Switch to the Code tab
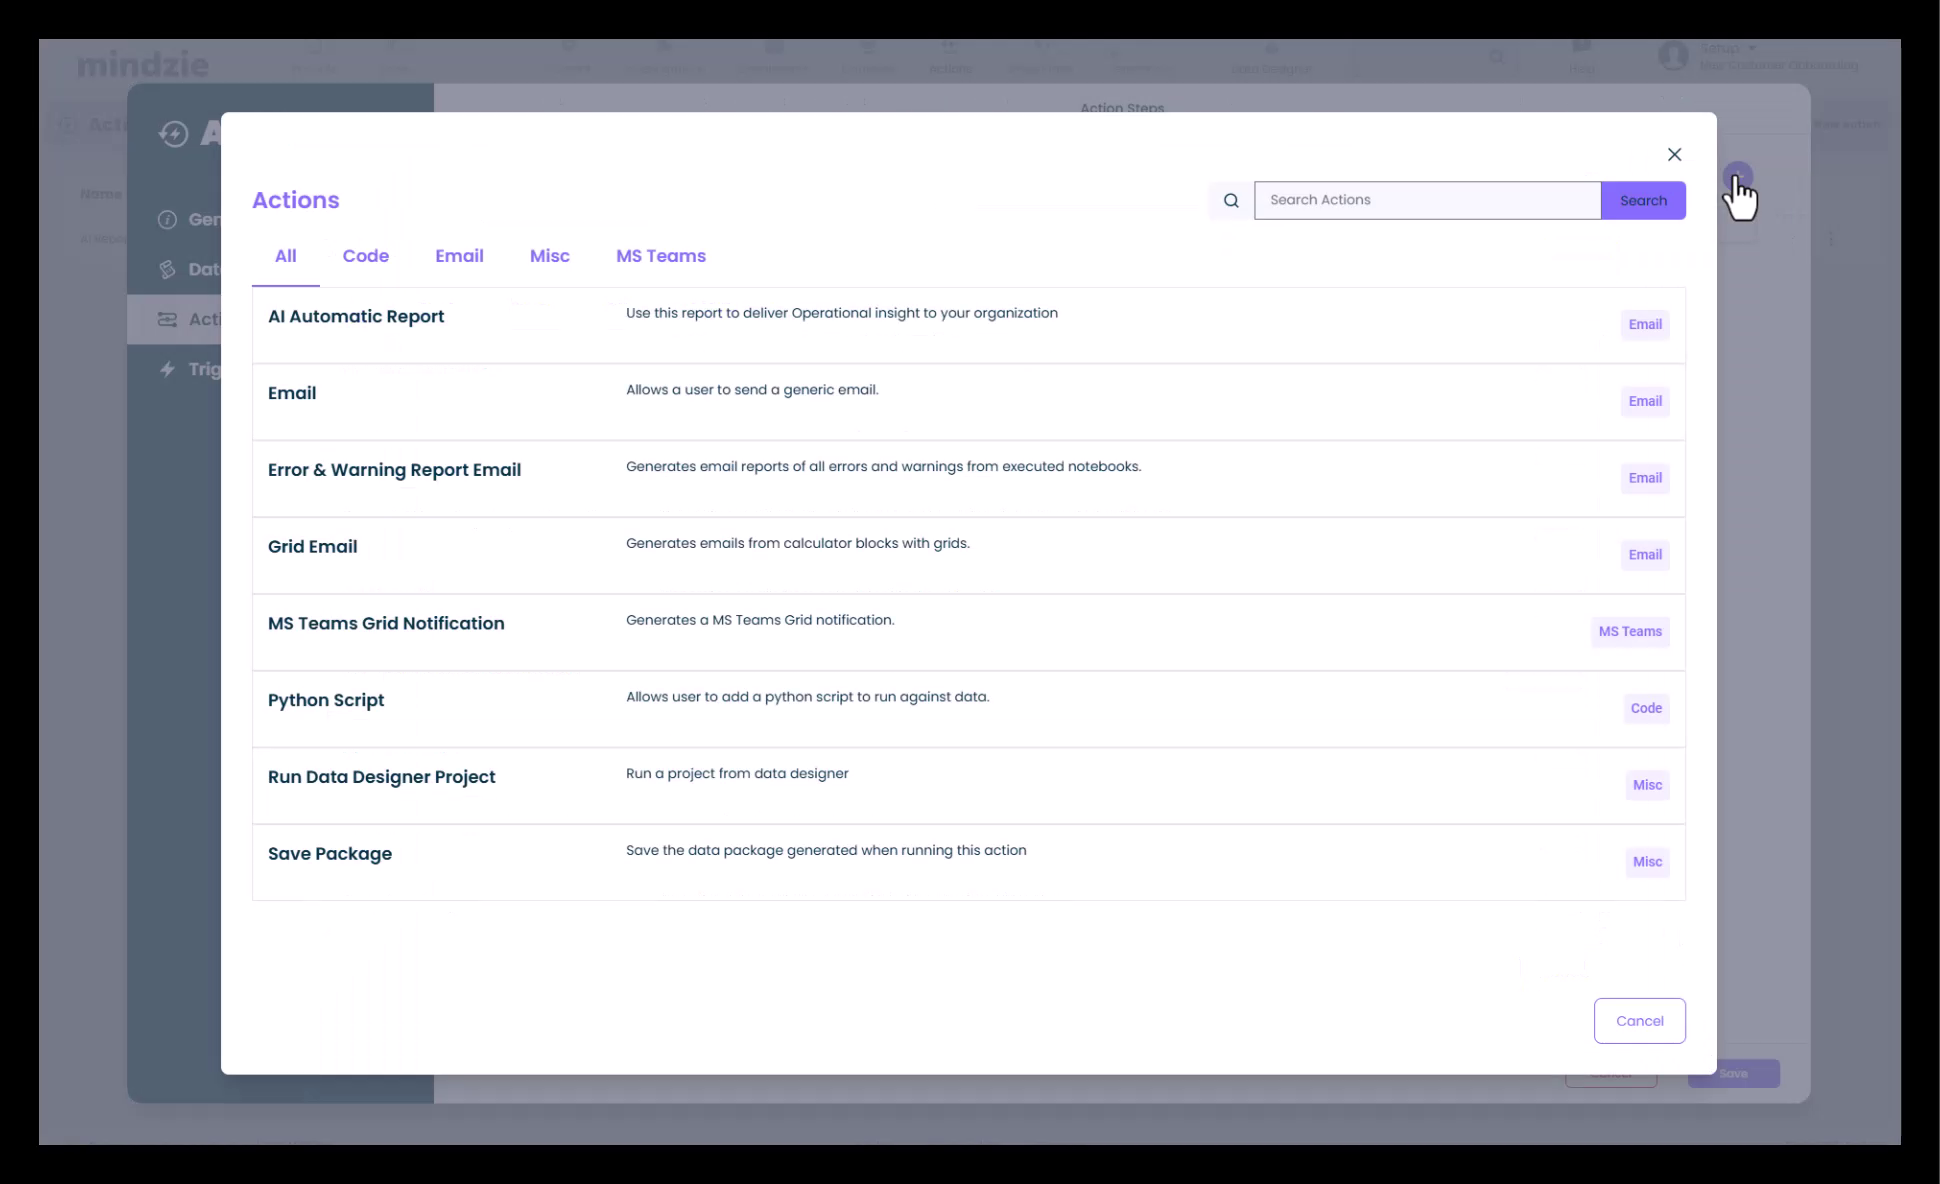1940x1184 pixels. (x=365, y=256)
